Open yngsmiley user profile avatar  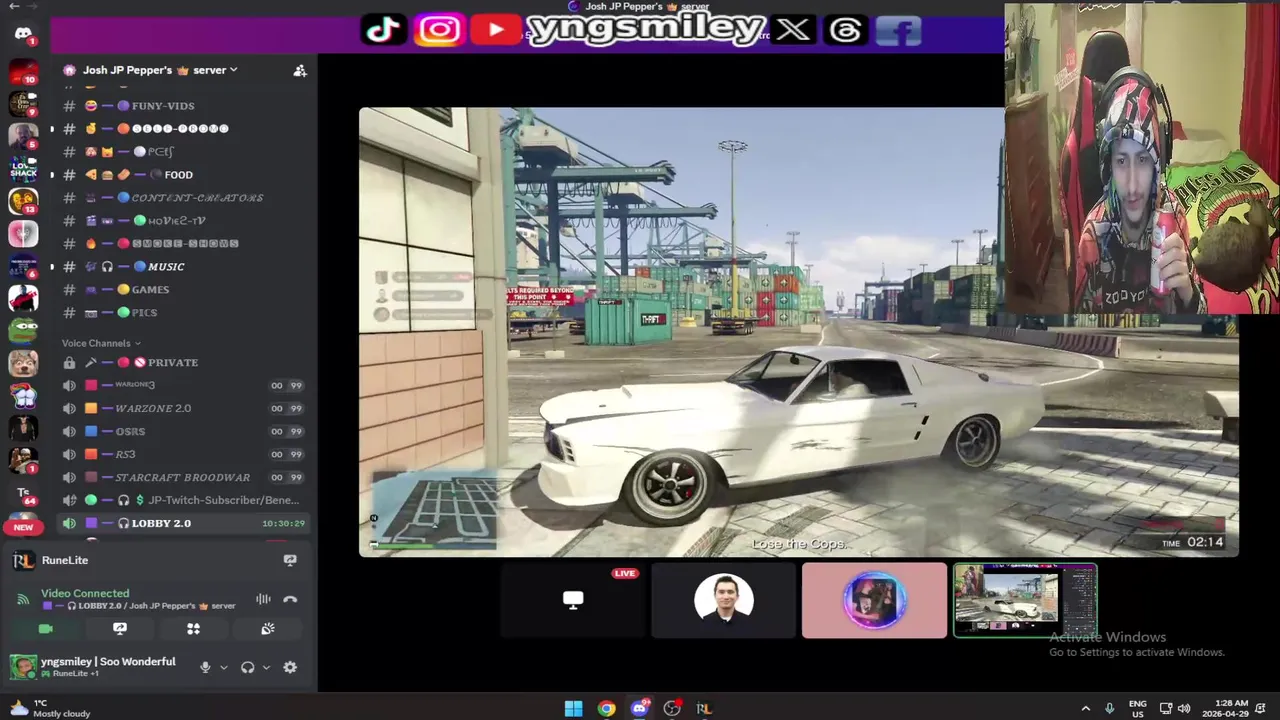pos(23,667)
